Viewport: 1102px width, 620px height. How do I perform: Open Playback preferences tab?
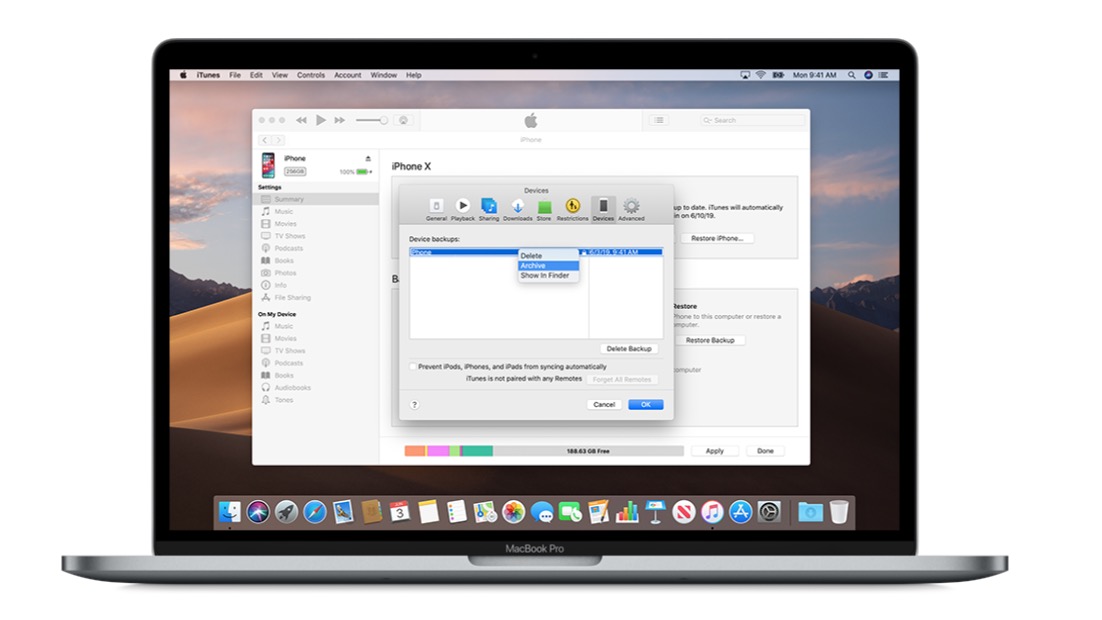pyautogui.click(x=462, y=209)
